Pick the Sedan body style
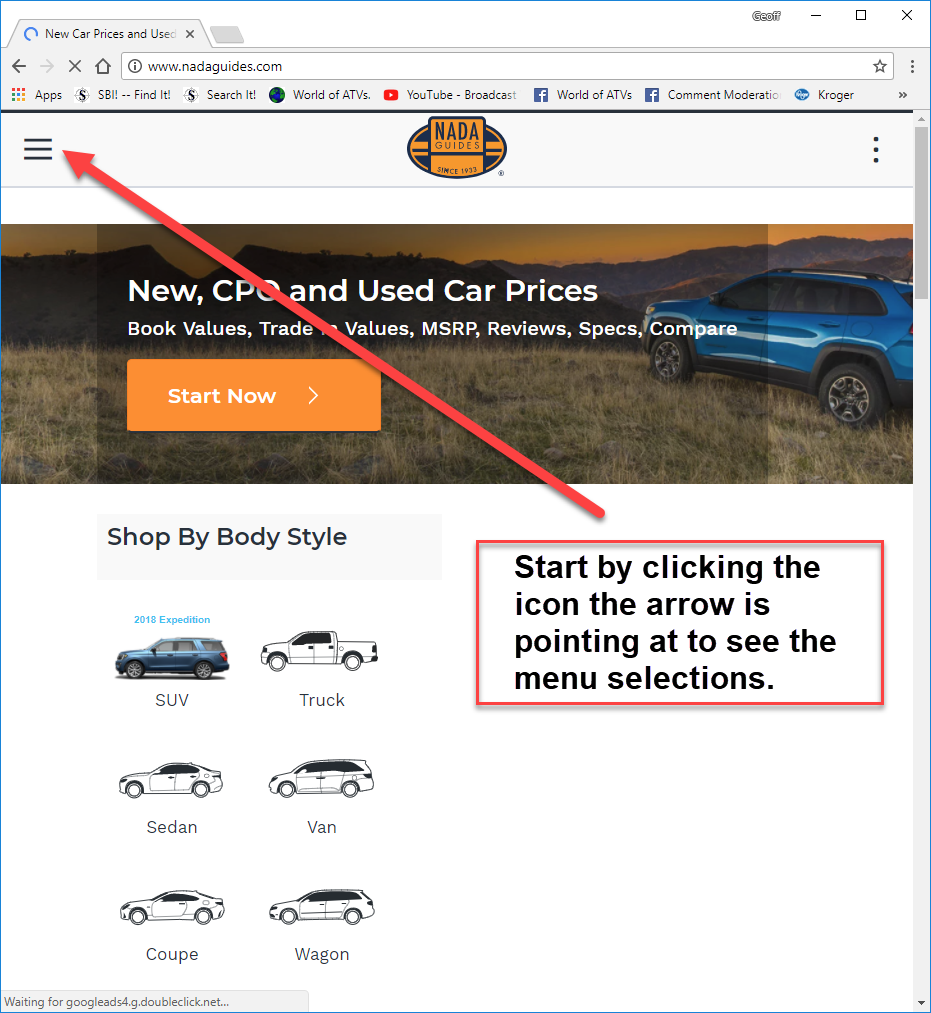Image resolution: width=931 pixels, height=1013 pixels. 172,799
